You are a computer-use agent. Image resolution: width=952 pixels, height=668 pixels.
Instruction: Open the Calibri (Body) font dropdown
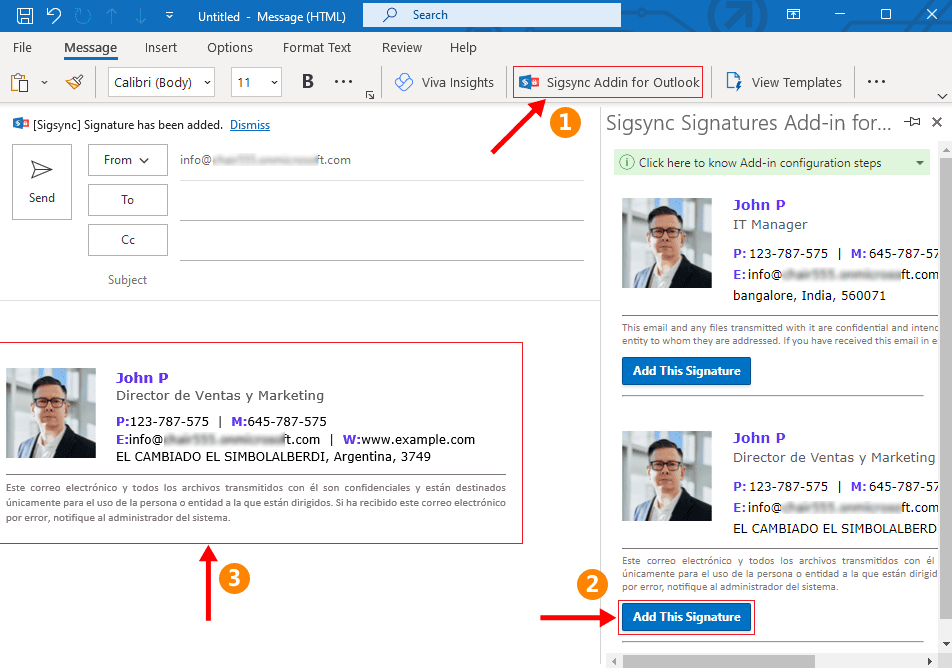click(162, 82)
